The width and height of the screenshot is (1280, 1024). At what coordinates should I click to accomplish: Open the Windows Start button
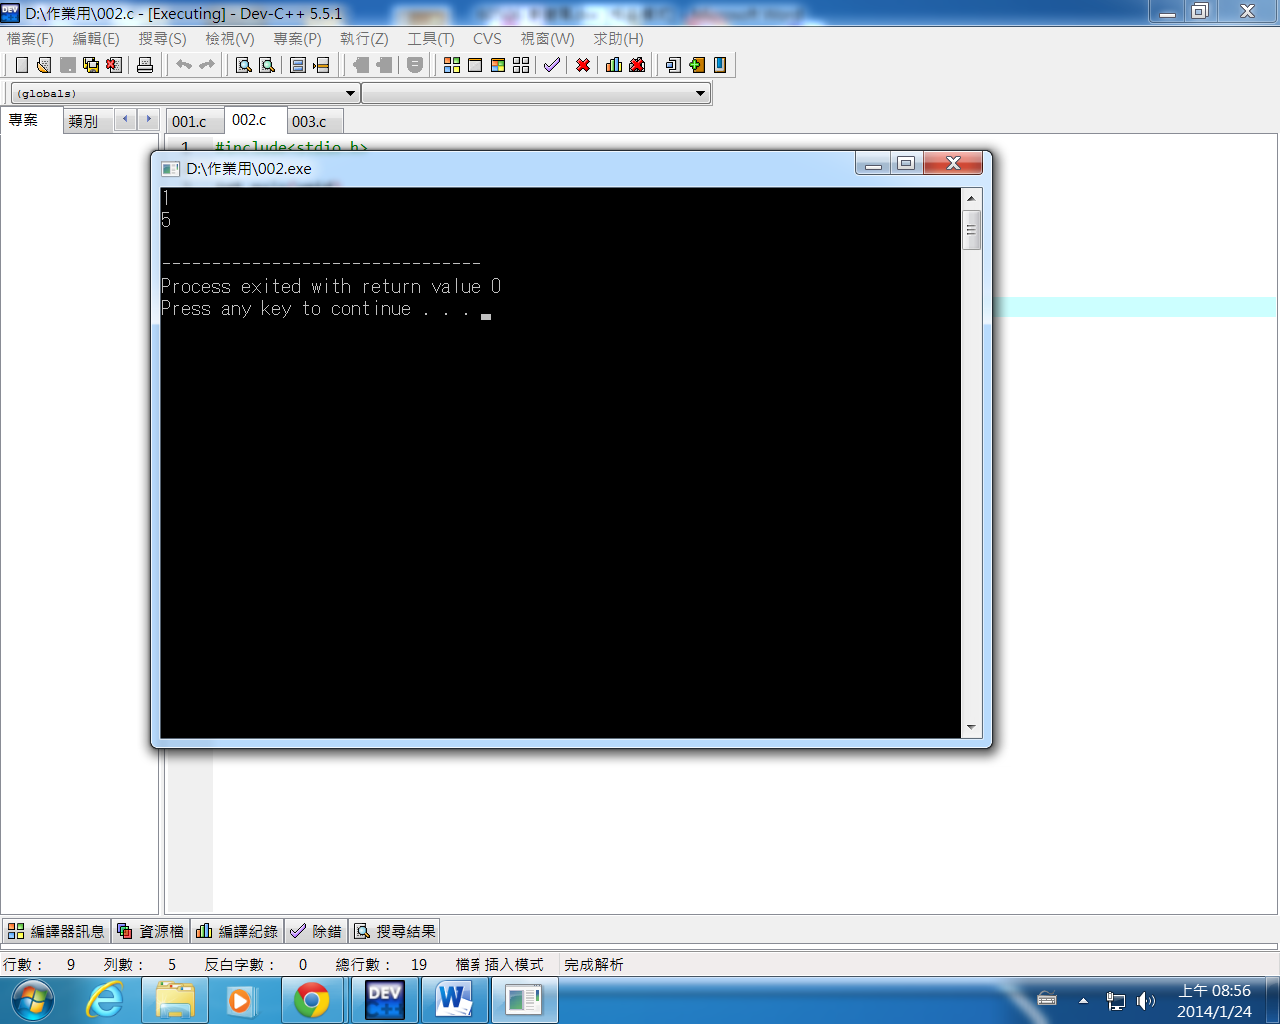32,1000
